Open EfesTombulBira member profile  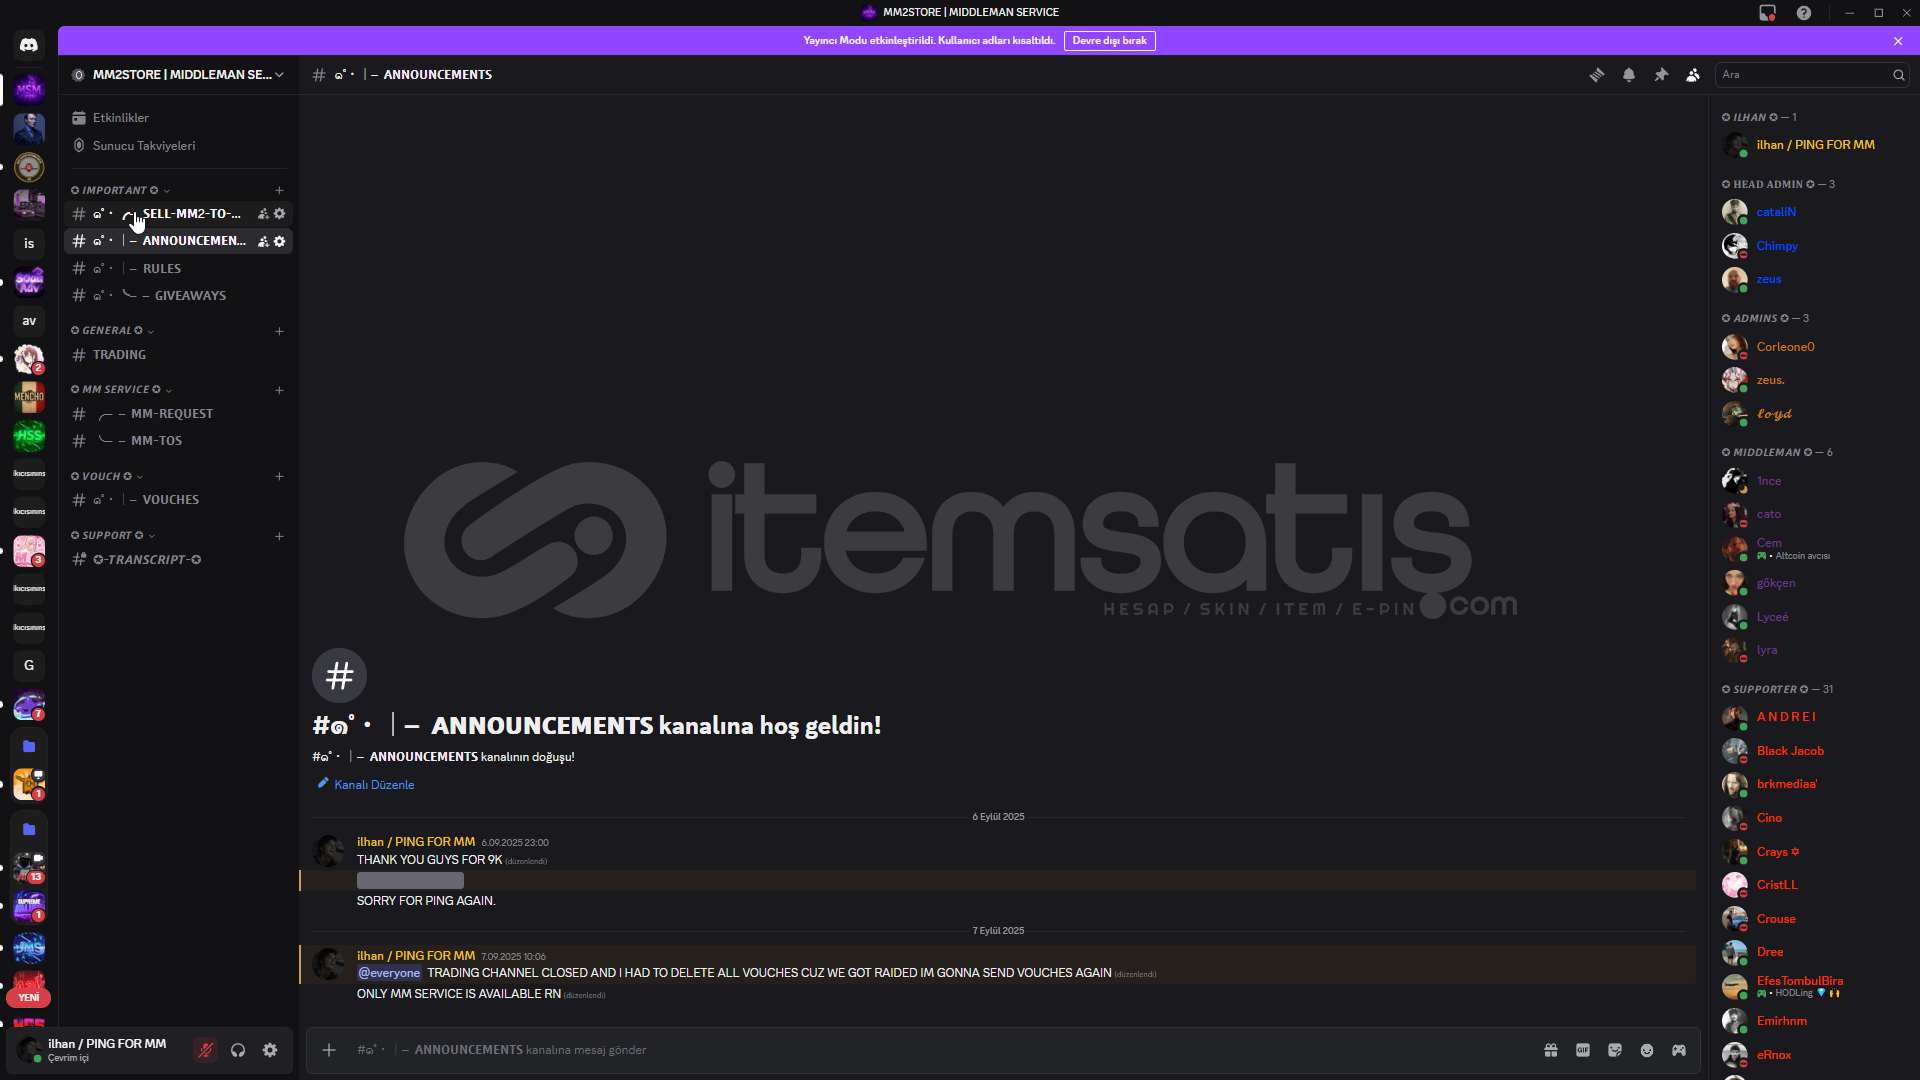pyautogui.click(x=1810, y=986)
